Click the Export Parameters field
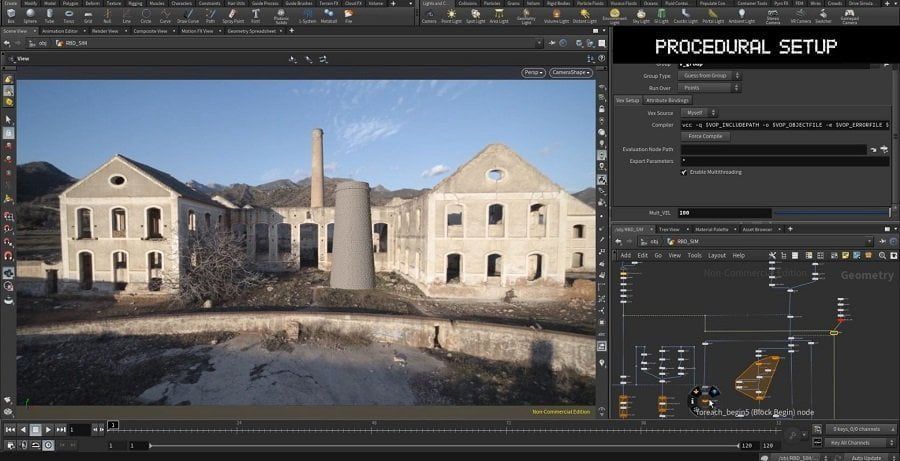 (784, 161)
